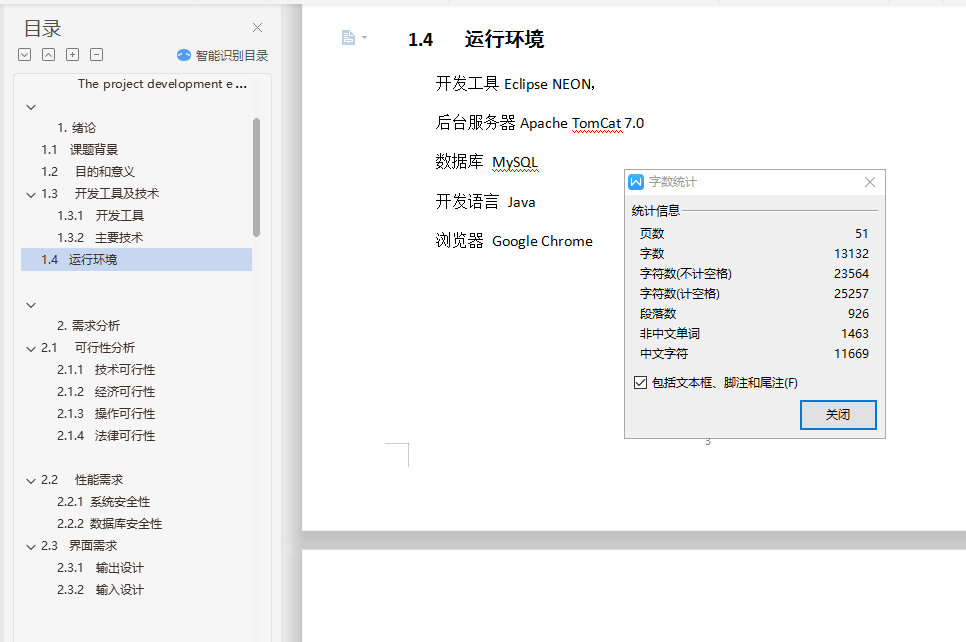Jump to 2.1.4 法律可行性
This screenshot has width=966, height=642.
(106, 436)
